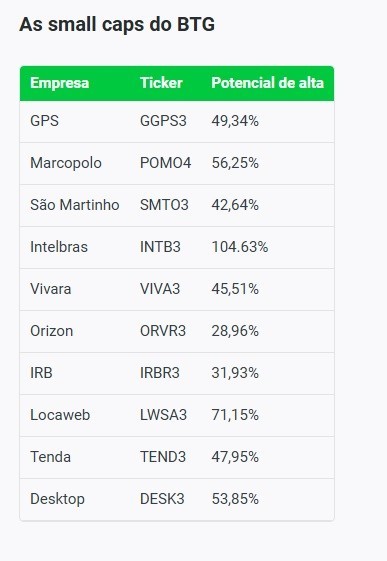The image size is (387, 561).
Task: Click the GGPS3 ticker
Action: [x=163, y=121]
